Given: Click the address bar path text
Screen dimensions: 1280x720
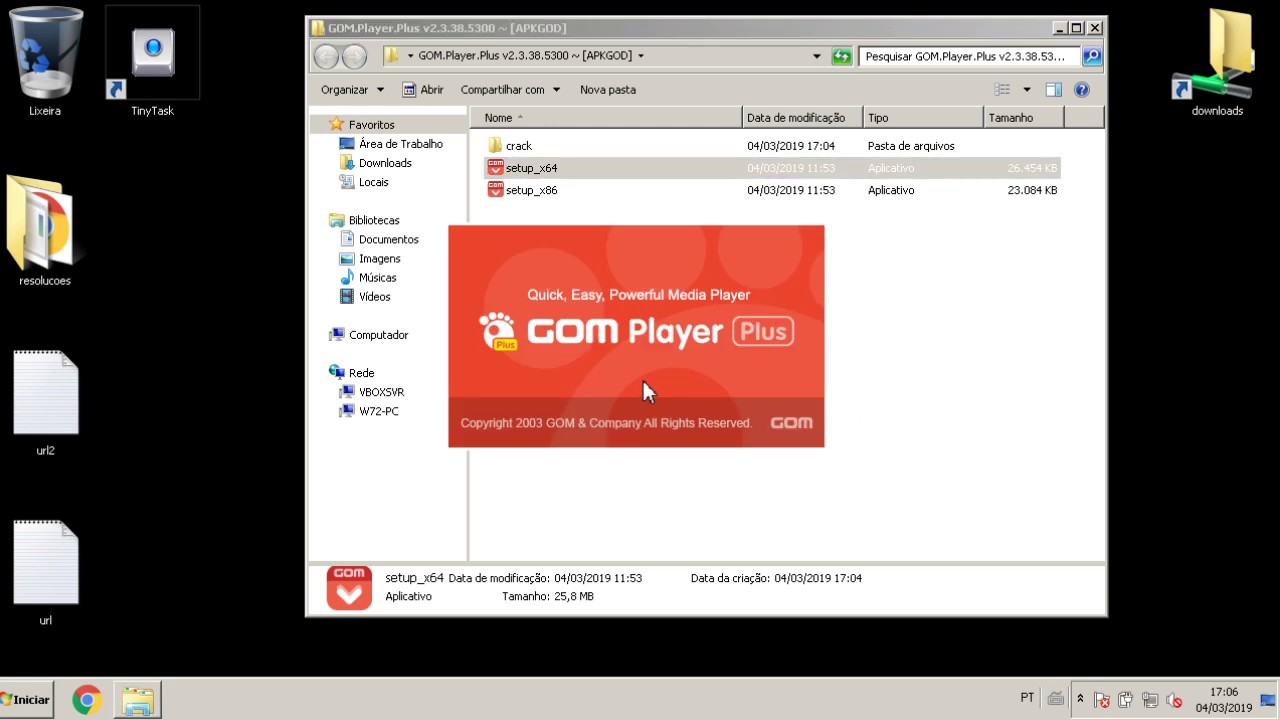Looking at the screenshot, I should point(525,56).
